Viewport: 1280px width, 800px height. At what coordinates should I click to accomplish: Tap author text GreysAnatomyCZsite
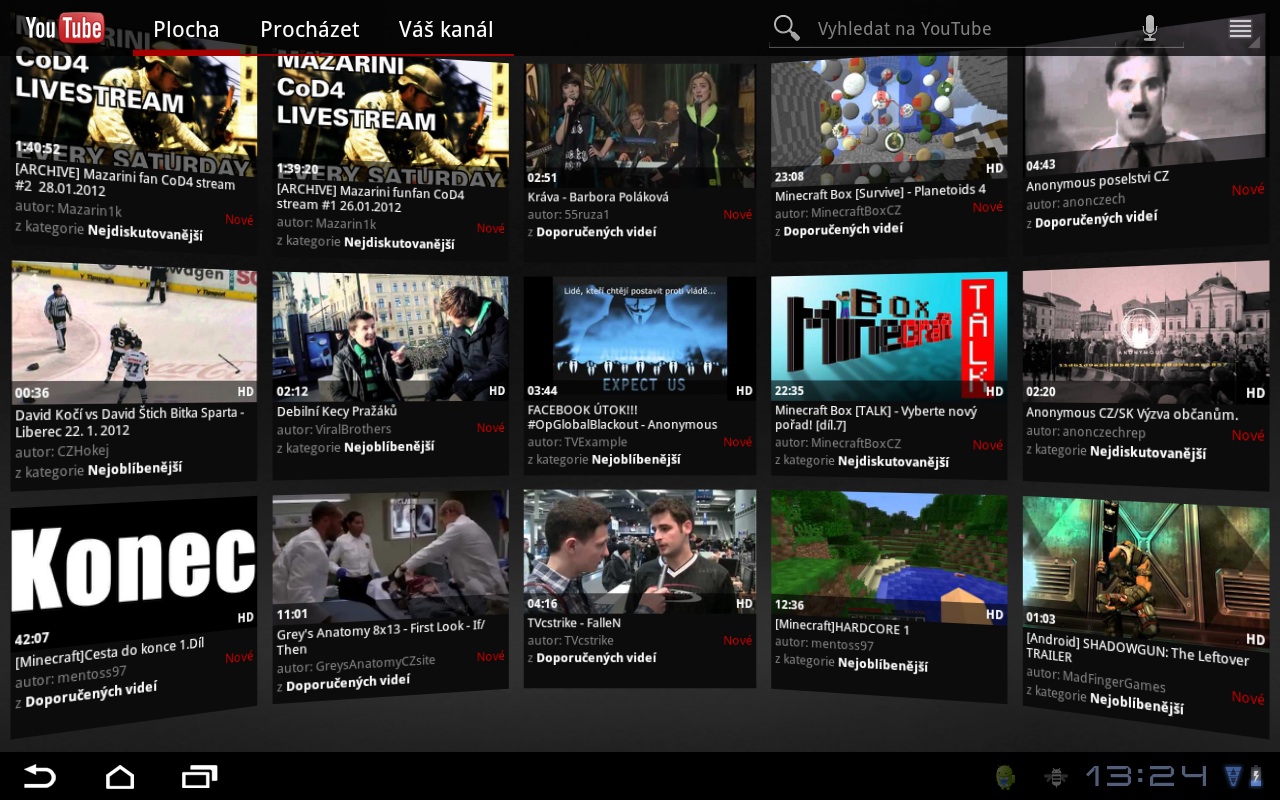(x=375, y=663)
